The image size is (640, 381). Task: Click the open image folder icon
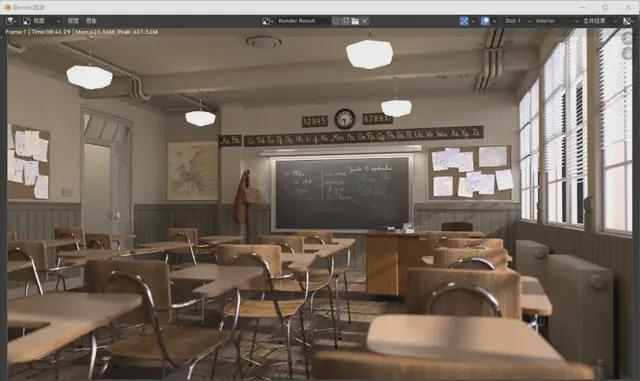(355, 21)
